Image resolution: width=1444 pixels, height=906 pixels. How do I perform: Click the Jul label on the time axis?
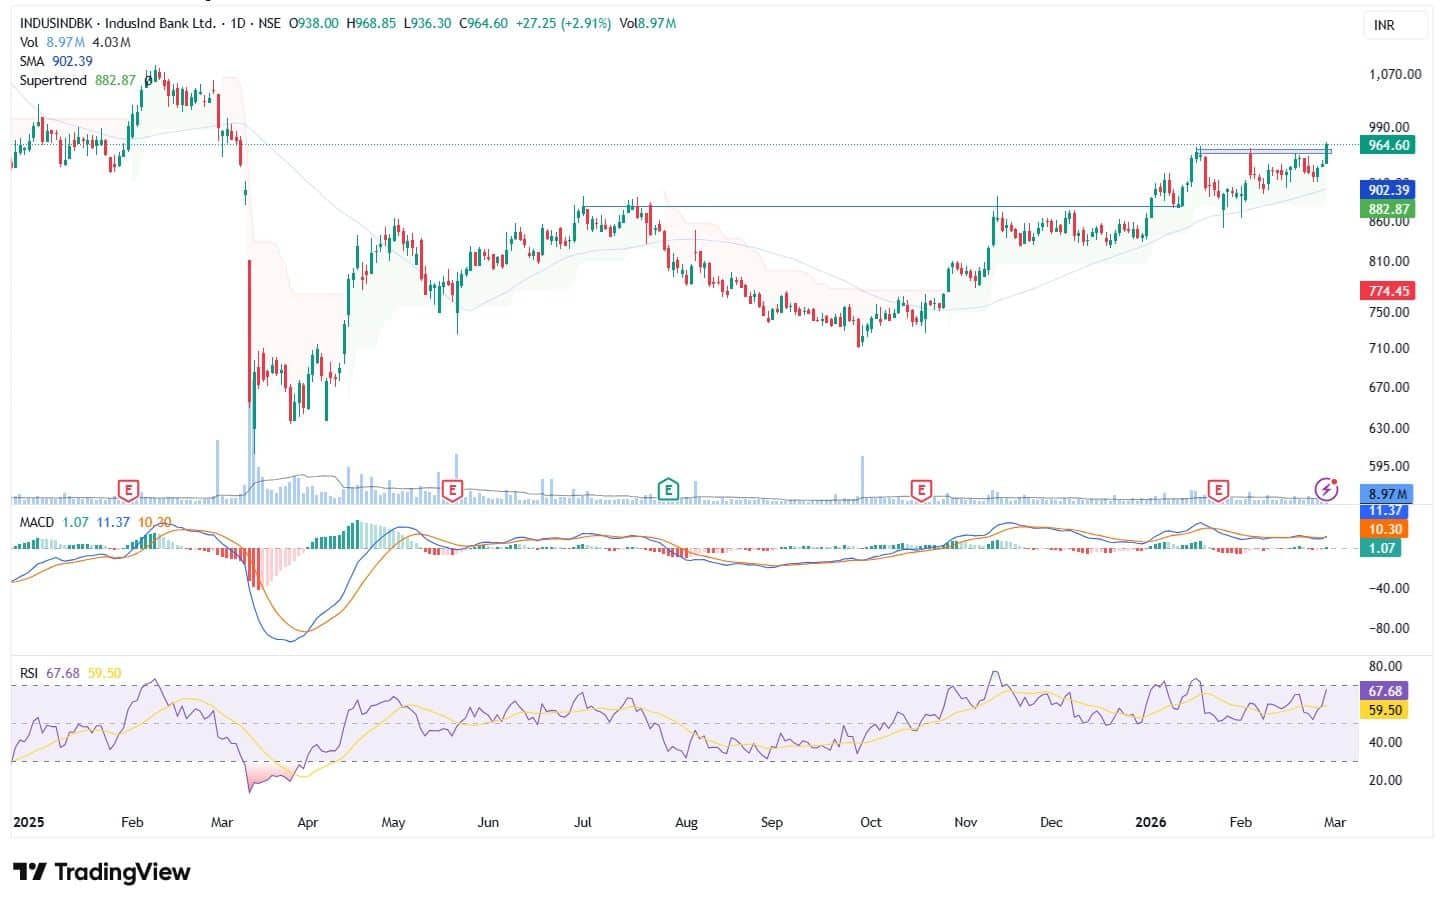point(582,822)
